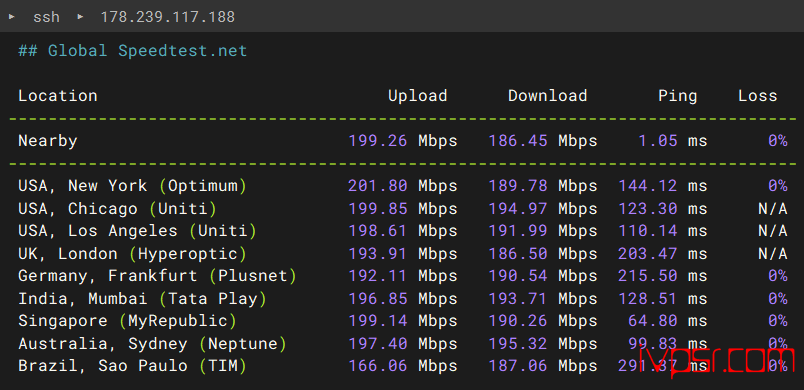Select Sao Paulo upload 166.06
Screen dimensions: 804x390
point(378,366)
